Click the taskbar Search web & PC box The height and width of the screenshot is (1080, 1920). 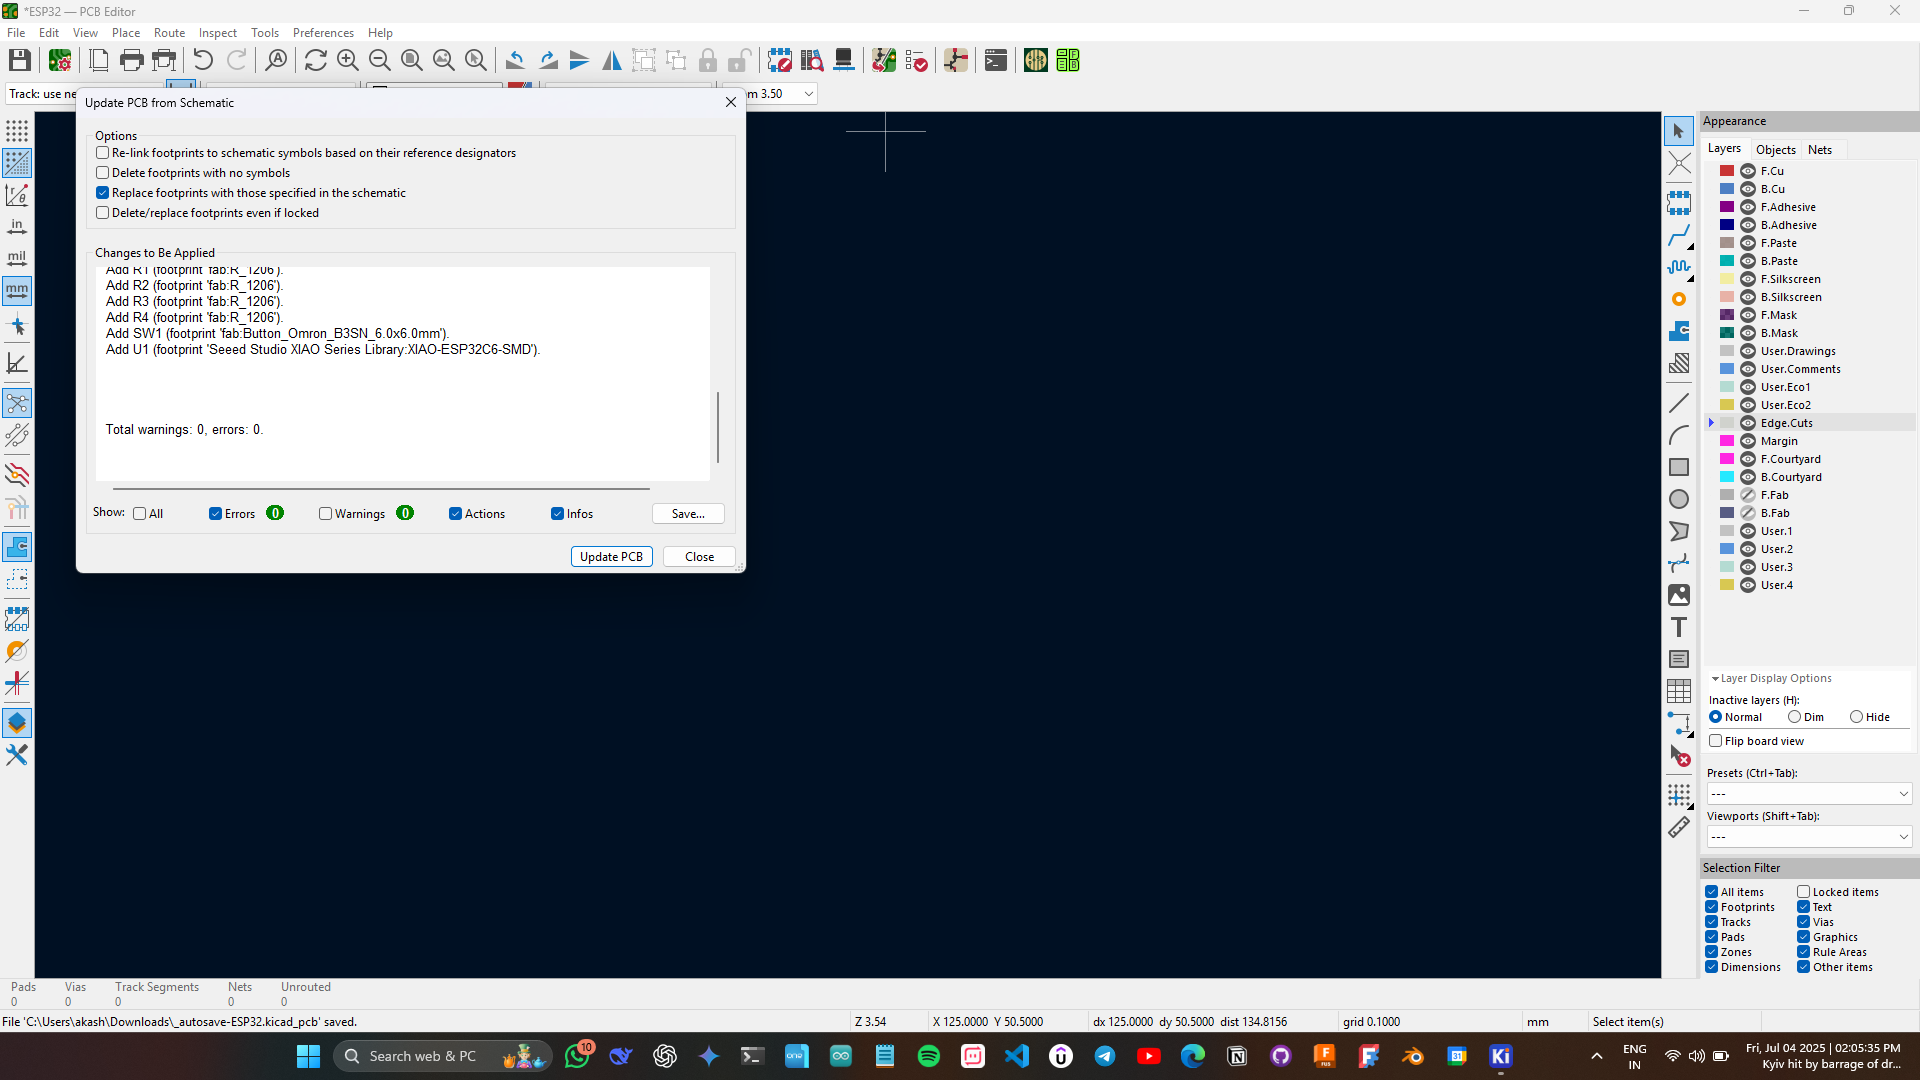pyautogui.click(x=442, y=1056)
